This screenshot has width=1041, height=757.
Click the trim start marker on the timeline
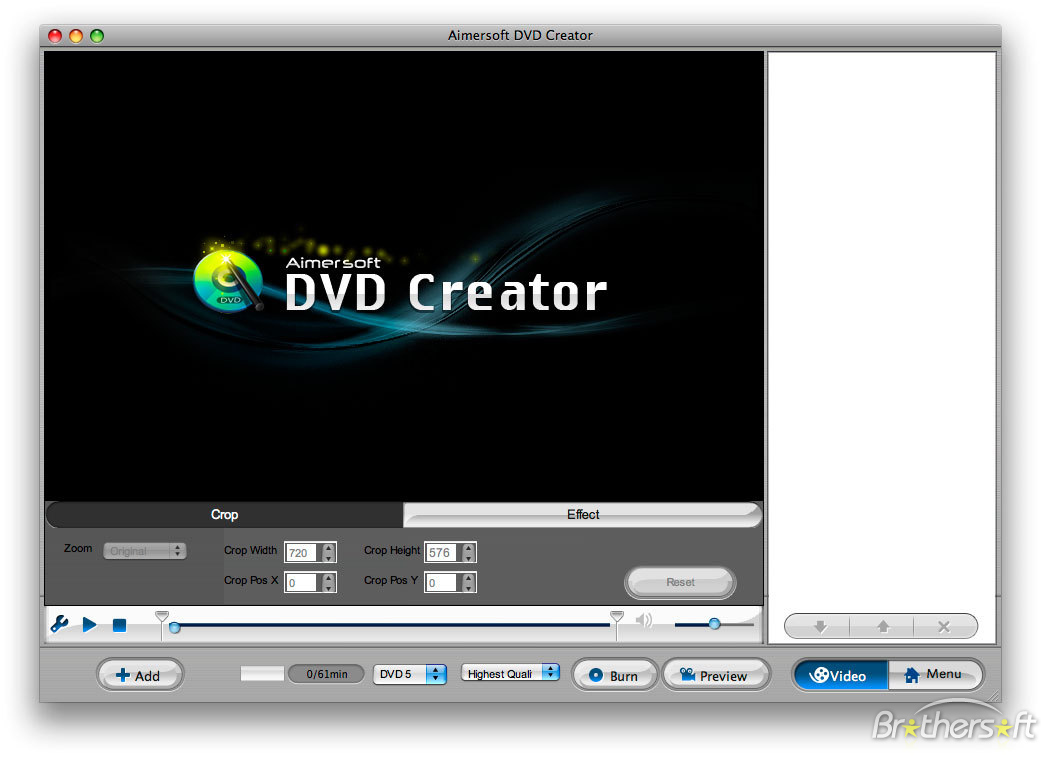pyautogui.click(x=162, y=617)
